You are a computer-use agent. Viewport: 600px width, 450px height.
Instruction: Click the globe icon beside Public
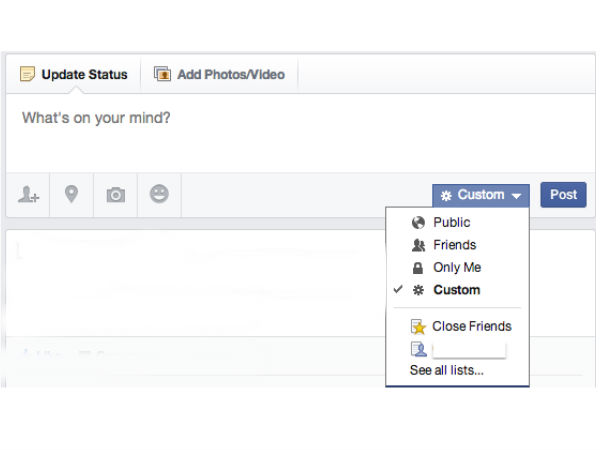(418, 223)
